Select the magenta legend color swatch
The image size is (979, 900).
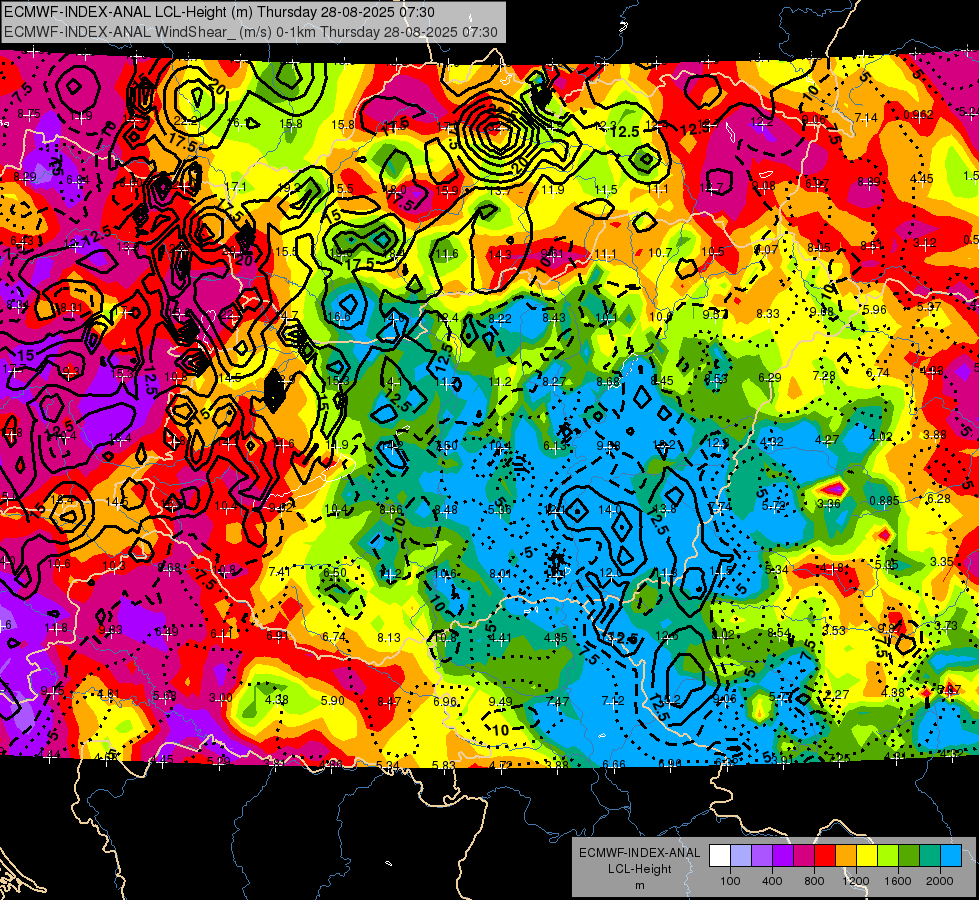[x=804, y=856]
